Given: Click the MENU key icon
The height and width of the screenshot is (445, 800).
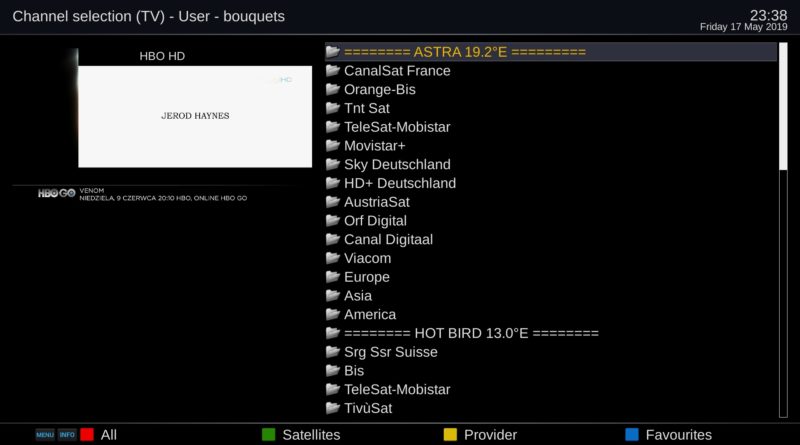Looking at the screenshot, I should (x=45, y=435).
